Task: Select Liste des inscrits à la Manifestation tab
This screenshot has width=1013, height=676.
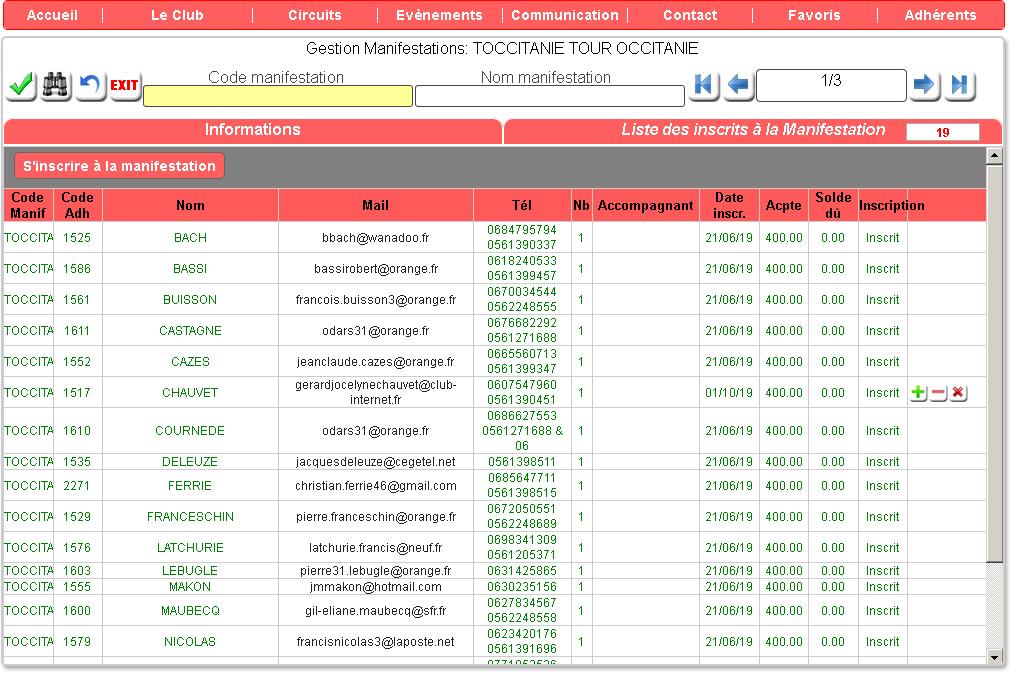Action: 753,131
